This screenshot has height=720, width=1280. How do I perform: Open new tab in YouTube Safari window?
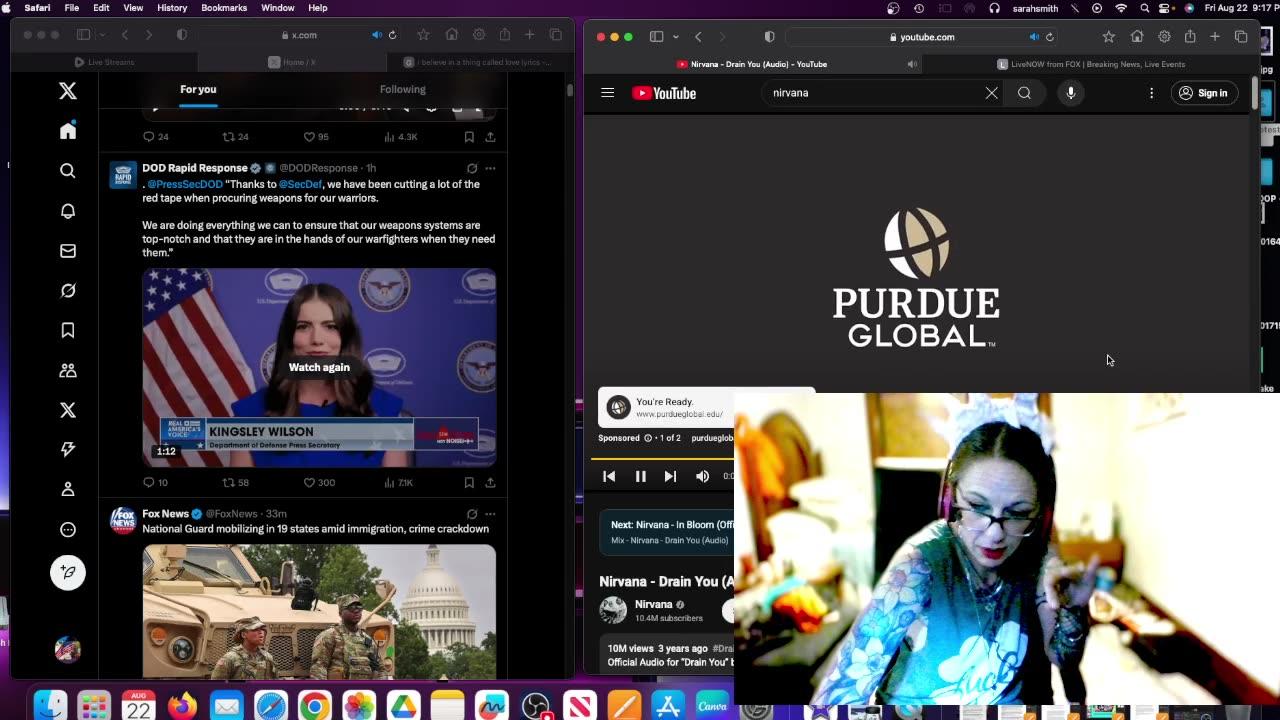(x=1214, y=37)
